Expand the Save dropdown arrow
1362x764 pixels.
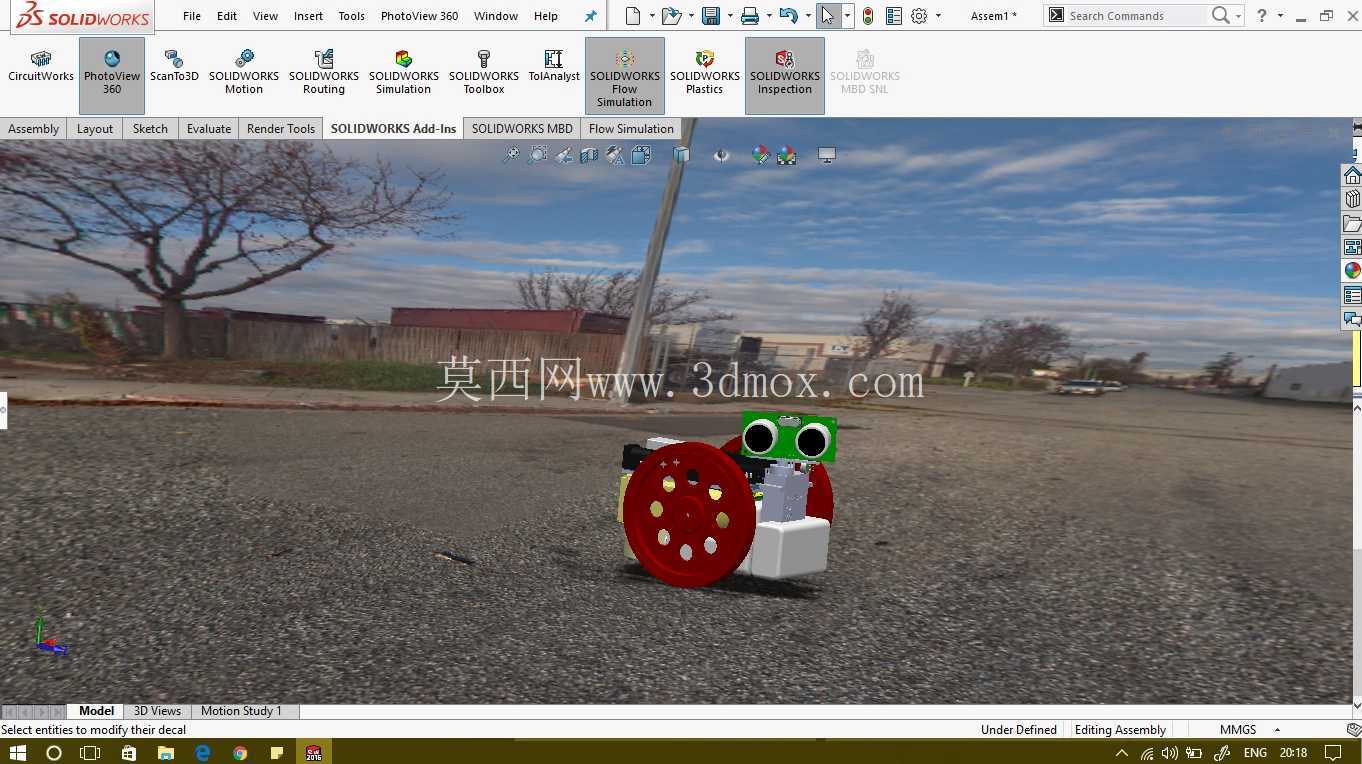tap(730, 16)
